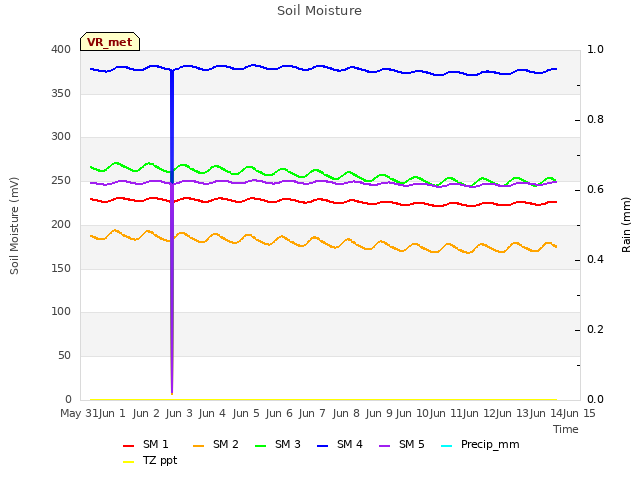Click the 0.2 right y-axis tick label

(x=595, y=329)
